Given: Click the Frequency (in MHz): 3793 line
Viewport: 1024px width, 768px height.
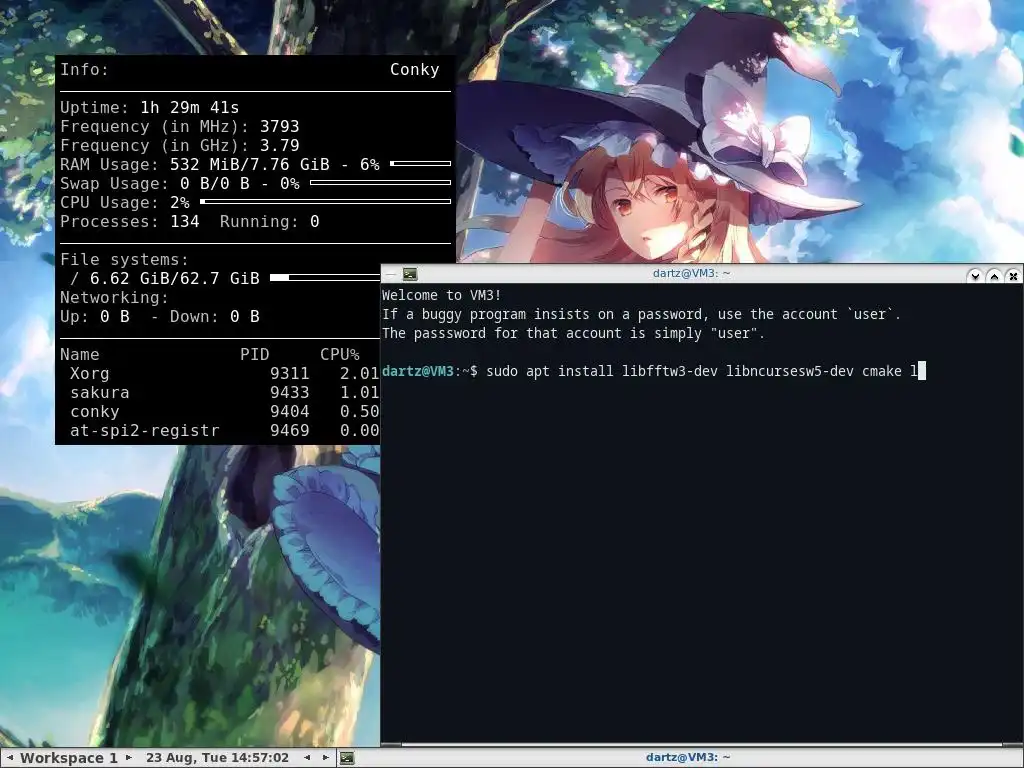Looking at the screenshot, I should [x=180, y=127].
